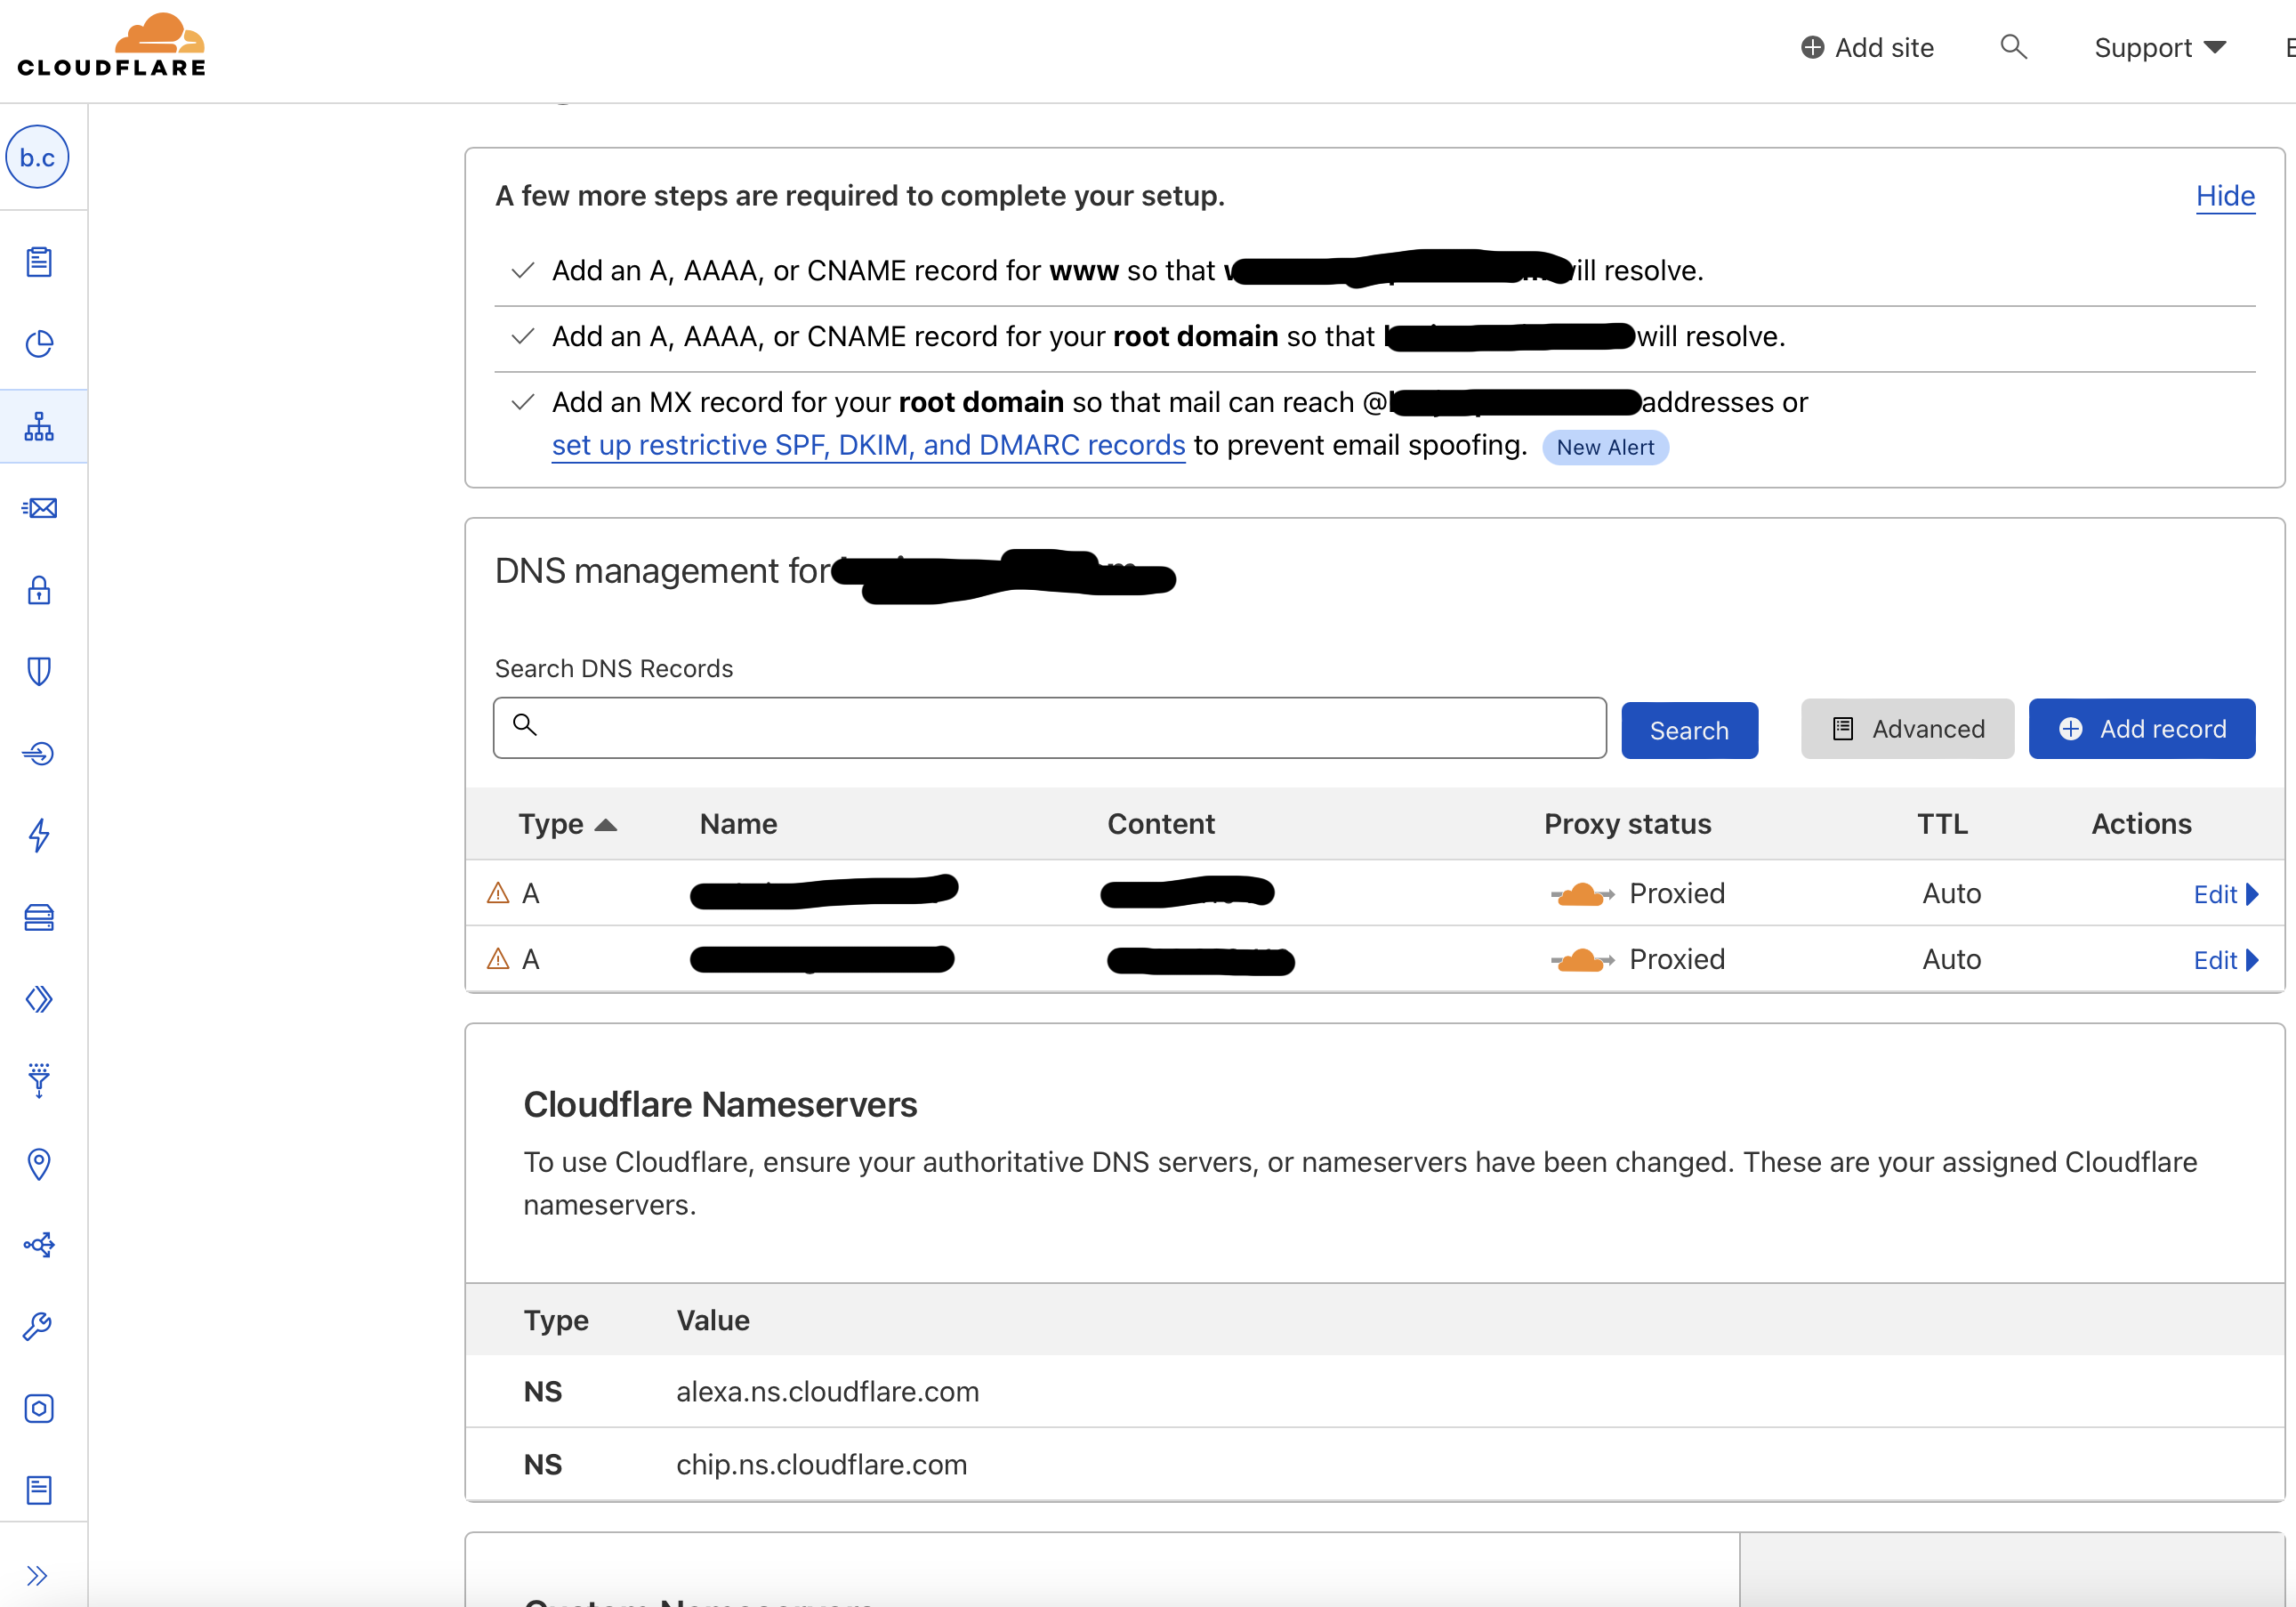
Task: Click warning triangle on second A record
Action: tap(498, 959)
